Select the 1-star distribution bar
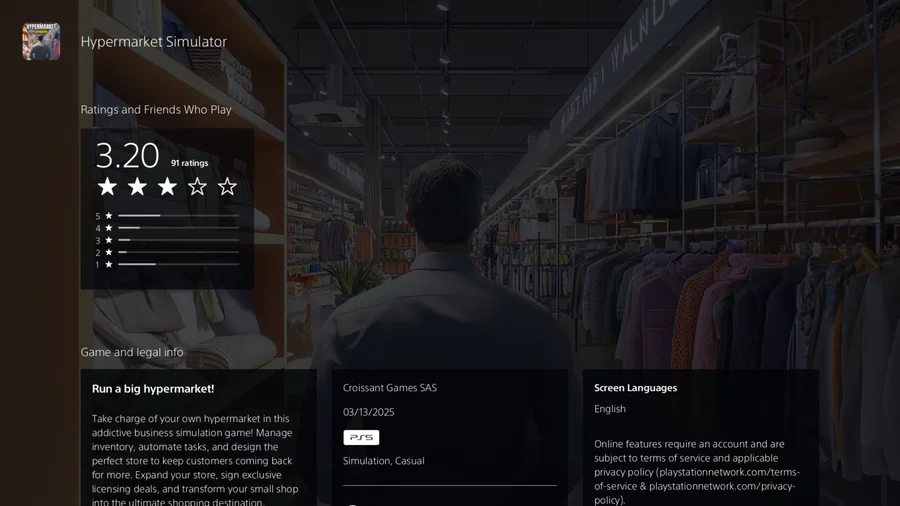The width and height of the screenshot is (900, 506). (x=179, y=264)
